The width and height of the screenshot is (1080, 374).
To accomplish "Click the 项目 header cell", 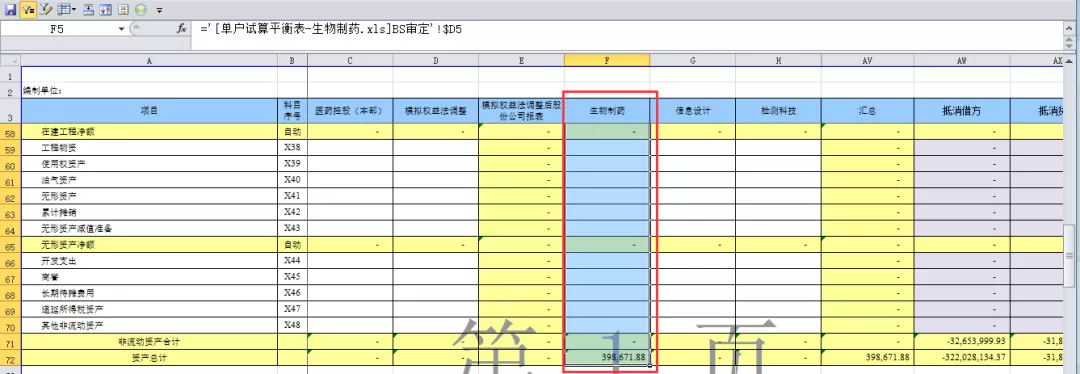I will 149,111.
